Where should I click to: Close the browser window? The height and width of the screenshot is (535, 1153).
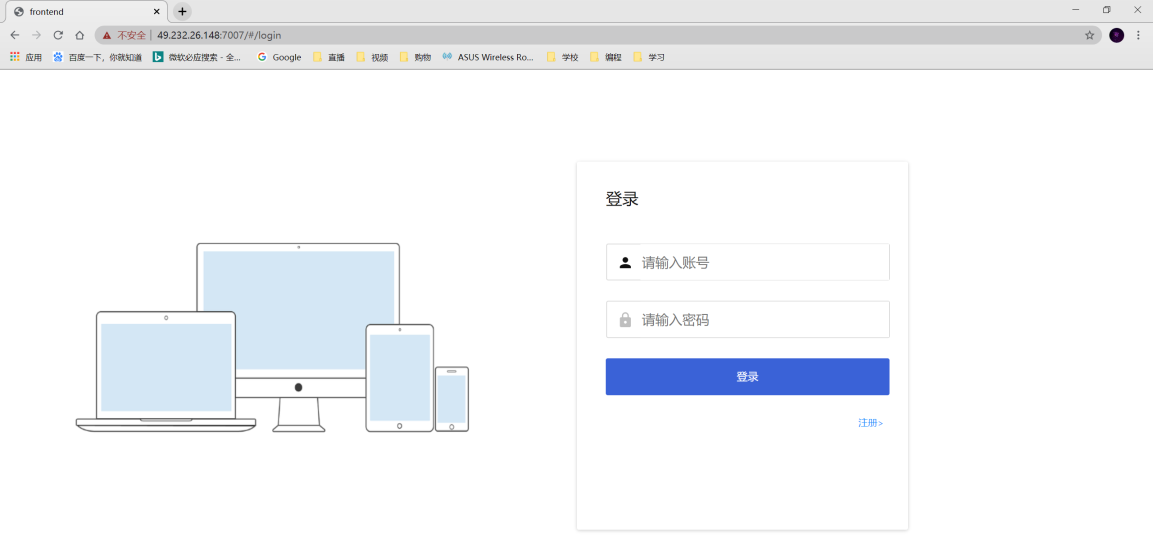[1137, 10]
